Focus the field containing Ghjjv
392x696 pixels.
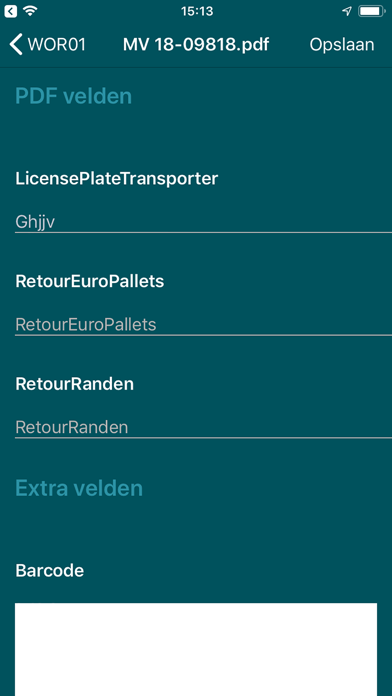coord(203,222)
